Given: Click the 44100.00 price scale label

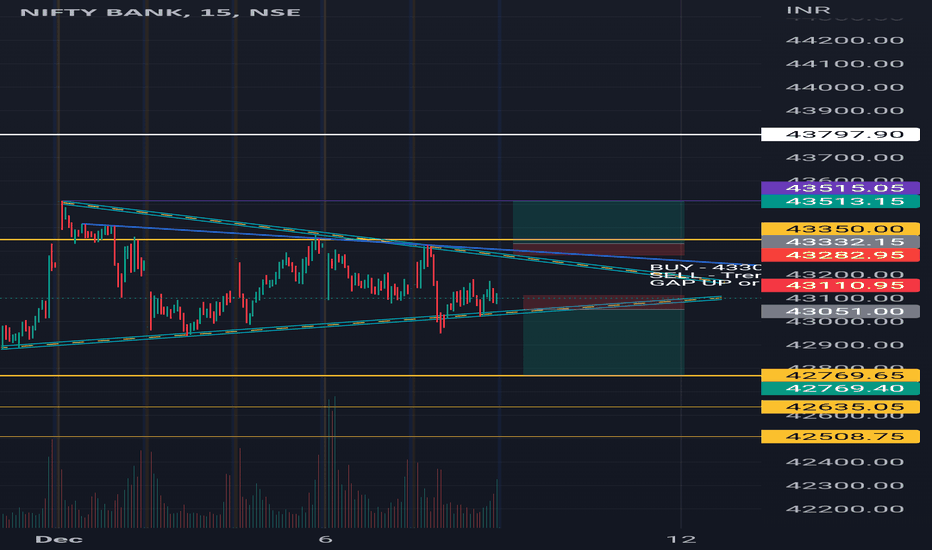Looking at the screenshot, I should (845, 64).
